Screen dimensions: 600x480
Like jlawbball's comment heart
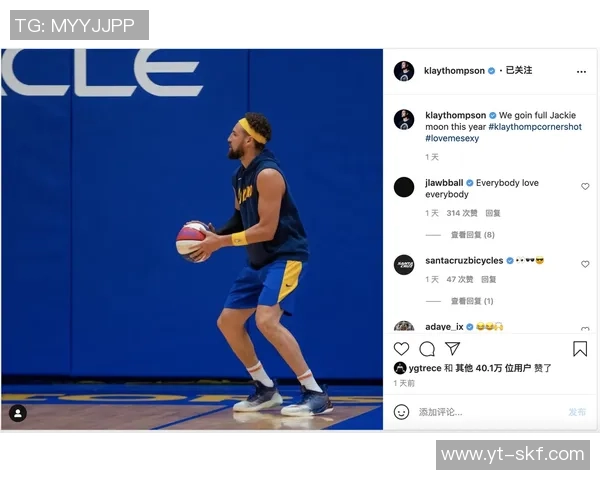point(585,186)
